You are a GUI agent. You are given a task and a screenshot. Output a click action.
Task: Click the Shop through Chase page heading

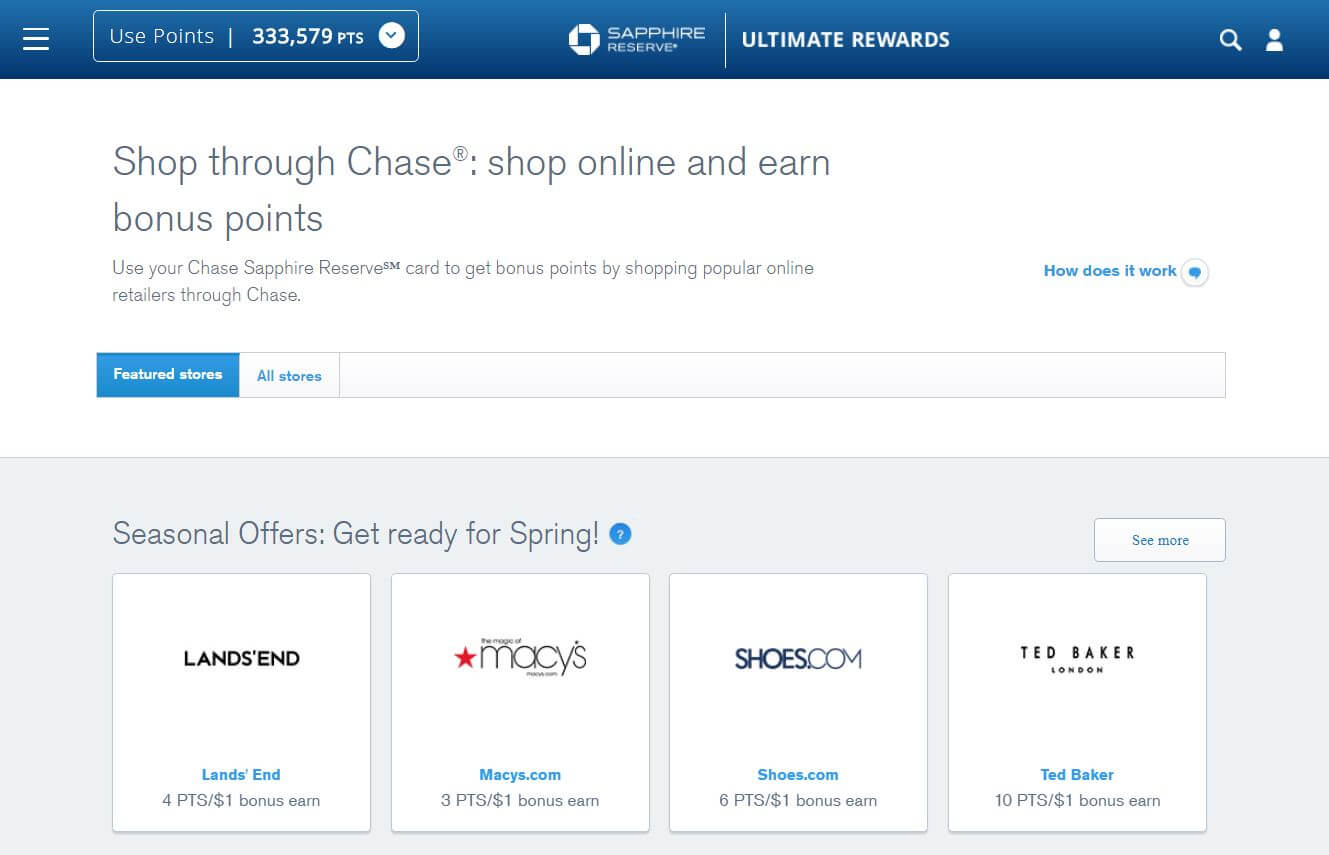pos(472,190)
